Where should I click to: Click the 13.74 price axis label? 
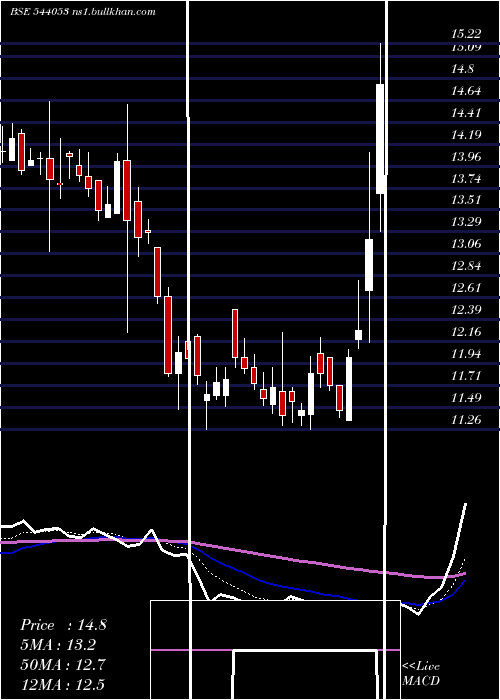pos(466,179)
